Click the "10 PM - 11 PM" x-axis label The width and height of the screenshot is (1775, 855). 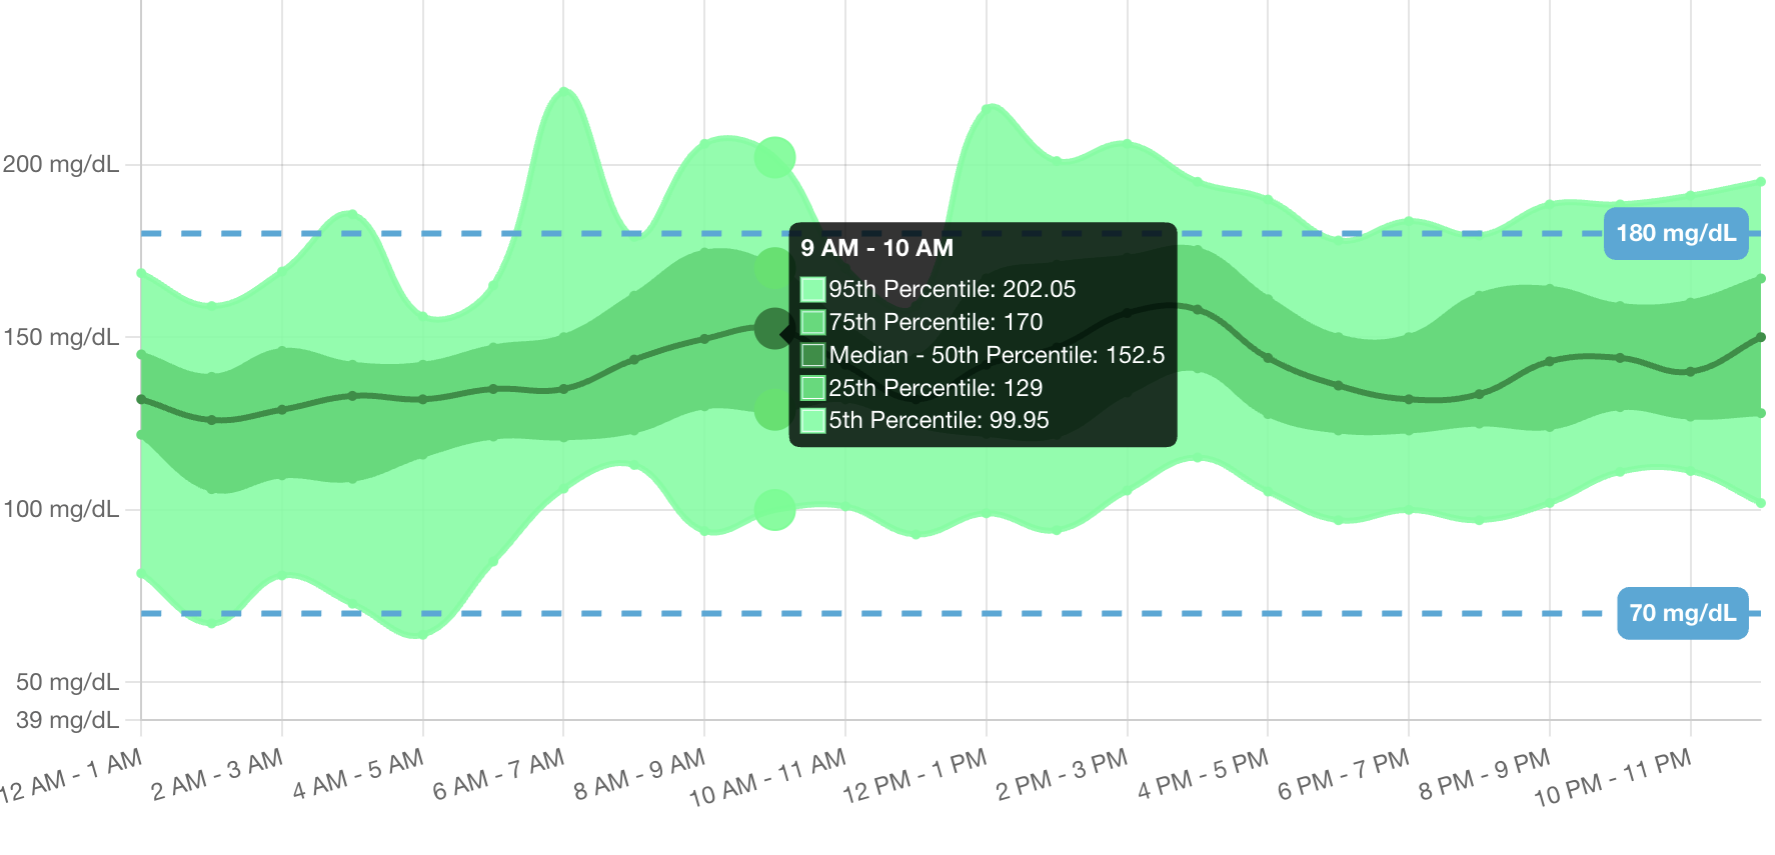click(x=1612, y=778)
